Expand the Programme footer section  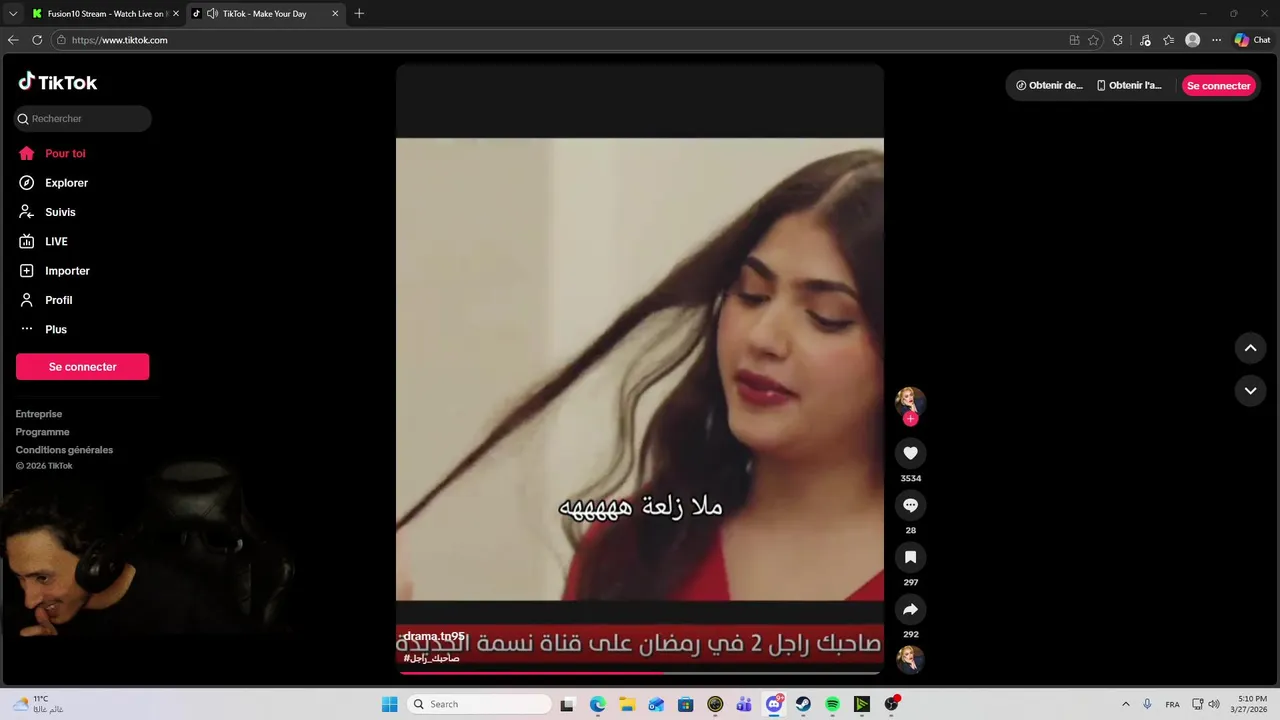(43, 432)
